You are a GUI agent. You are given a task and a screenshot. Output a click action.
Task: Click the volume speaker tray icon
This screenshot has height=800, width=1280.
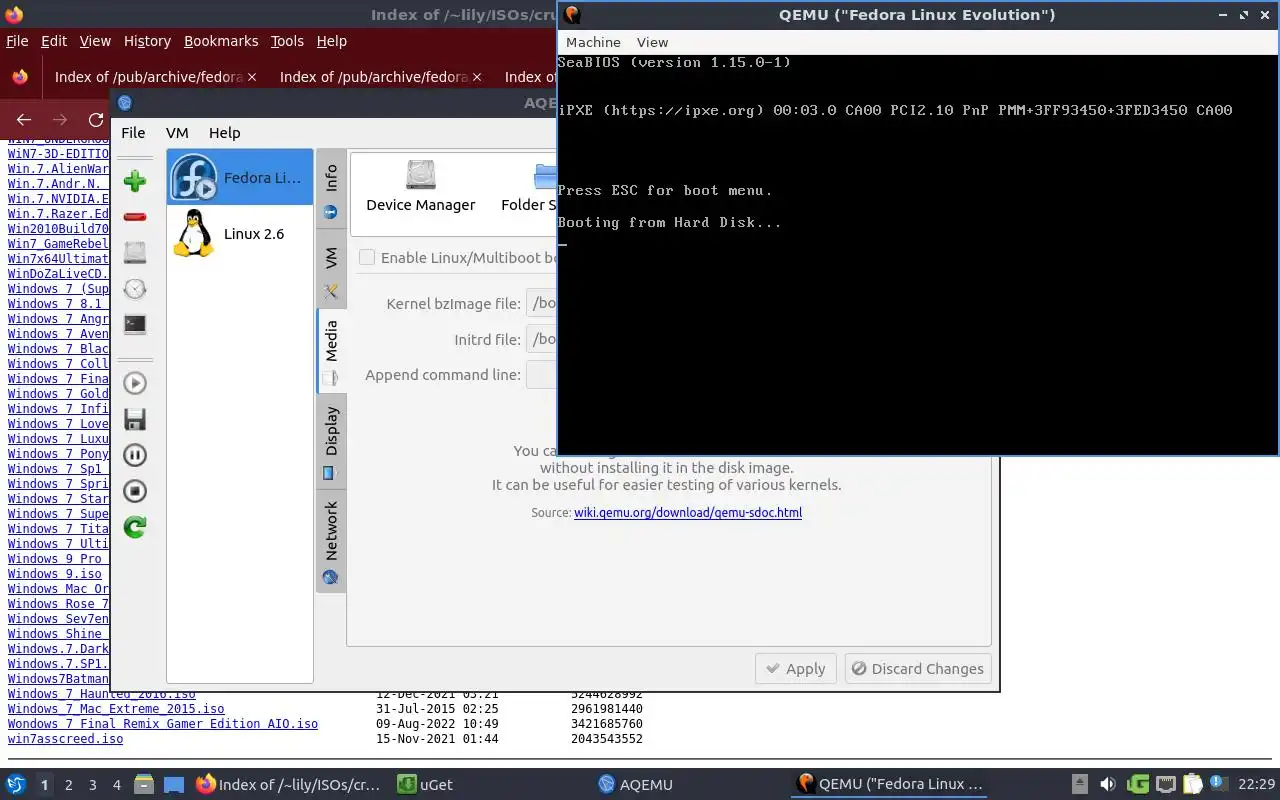(x=1107, y=785)
